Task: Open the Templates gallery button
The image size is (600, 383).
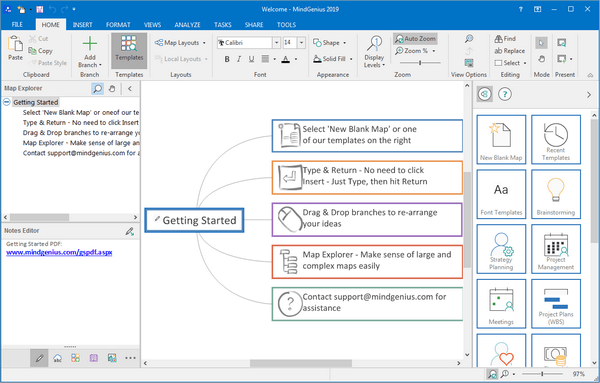Action: (129, 51)
